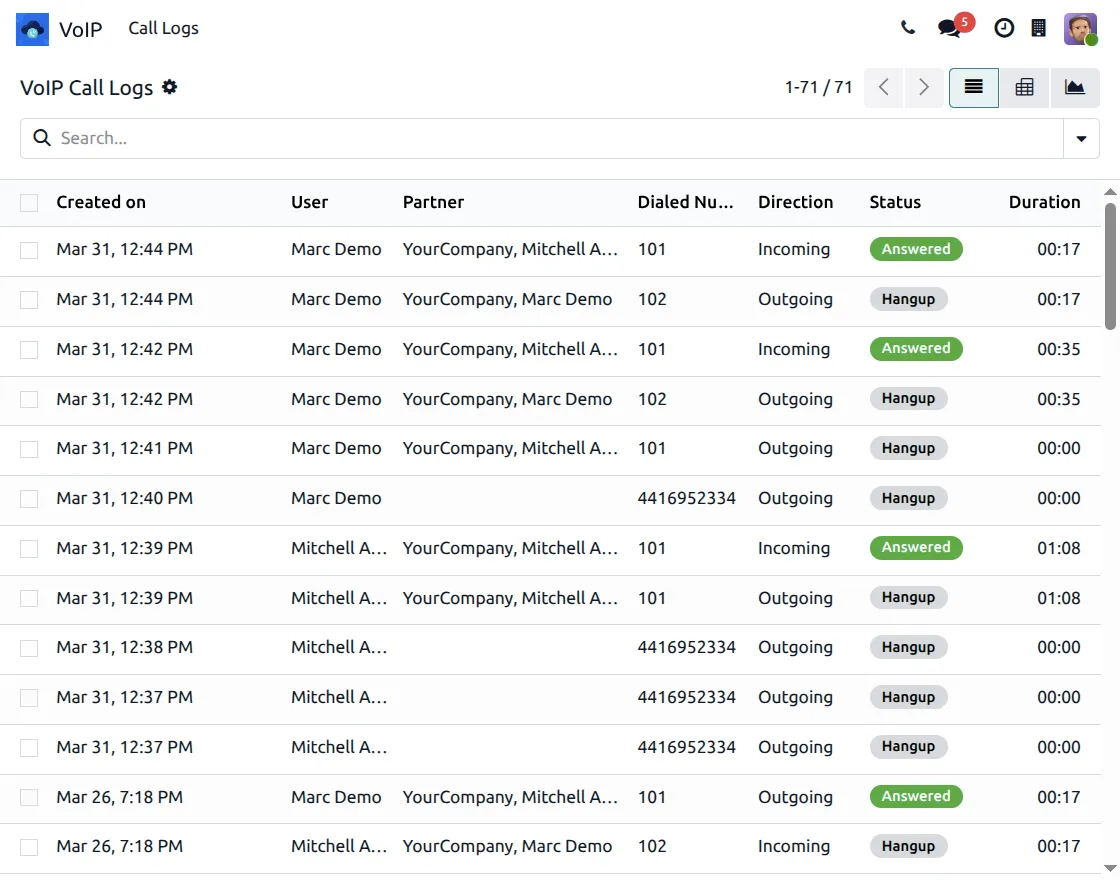Go to previous page of call logs

click(x=883, y=87)
